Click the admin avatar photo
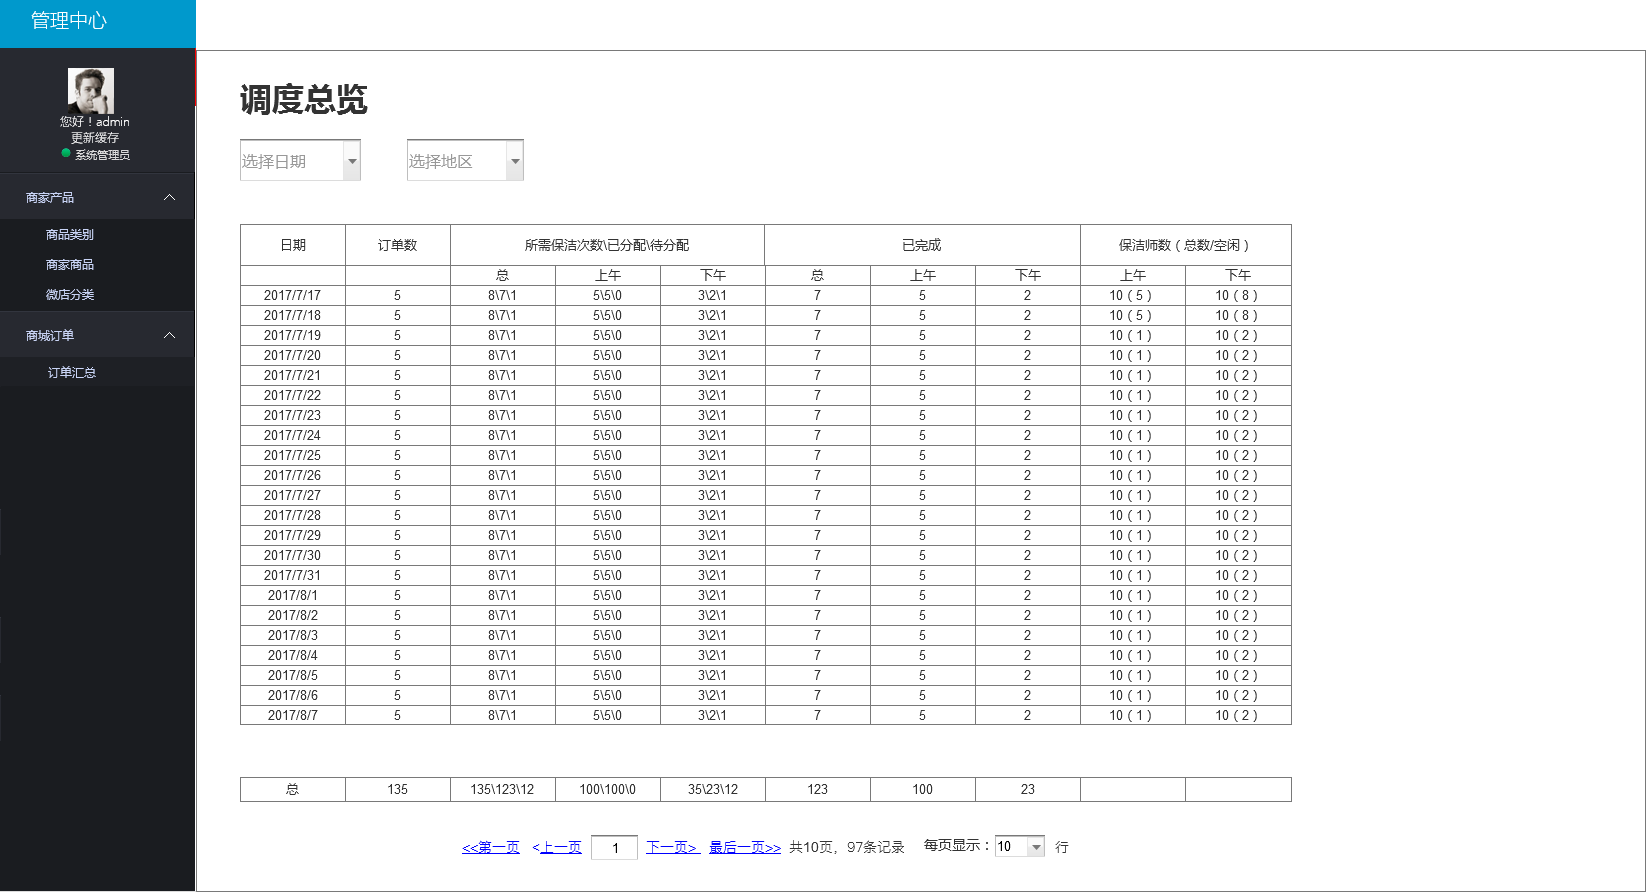1646x892 pixels. click(x=91, y=90)
